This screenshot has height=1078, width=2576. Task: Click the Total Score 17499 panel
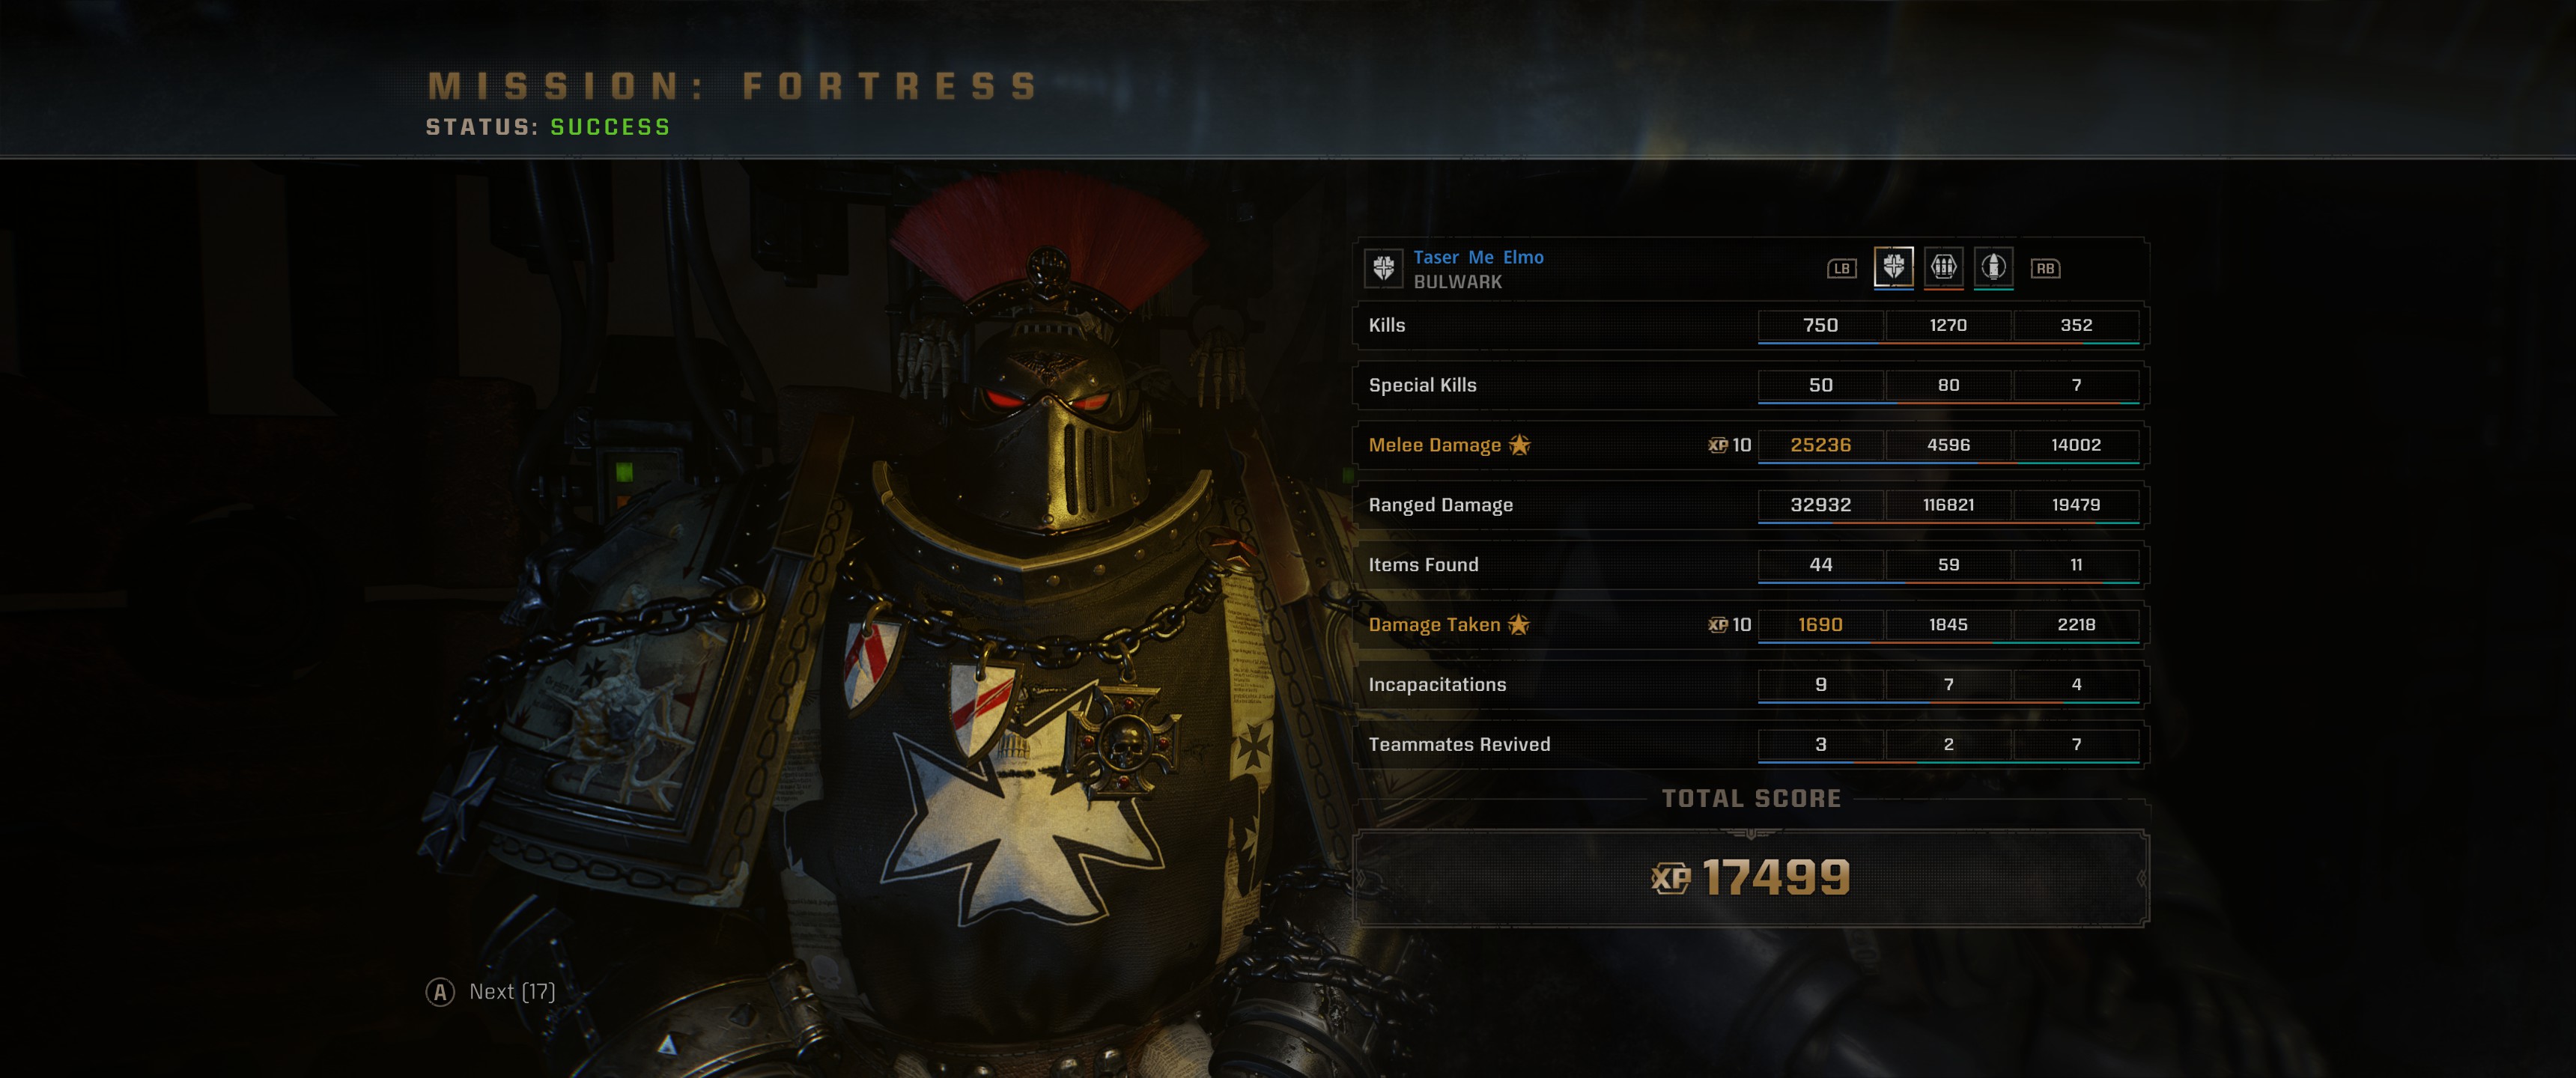coord(1751,878)
